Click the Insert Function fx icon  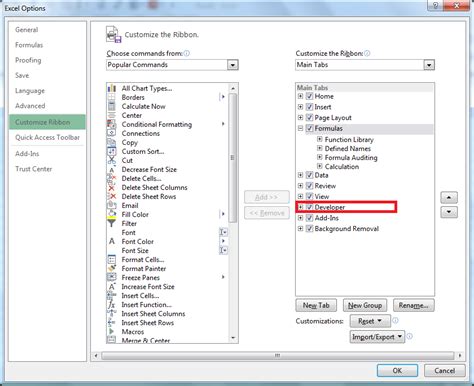pos(112,304)
